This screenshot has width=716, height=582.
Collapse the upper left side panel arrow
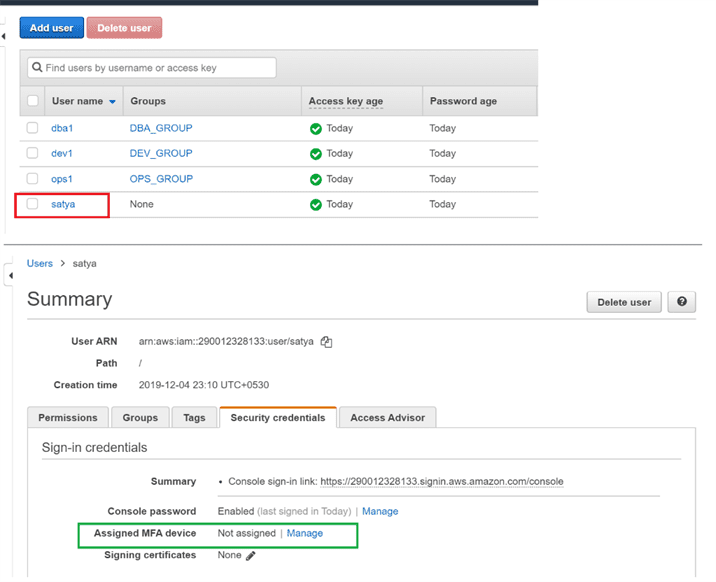click(3, 37)
